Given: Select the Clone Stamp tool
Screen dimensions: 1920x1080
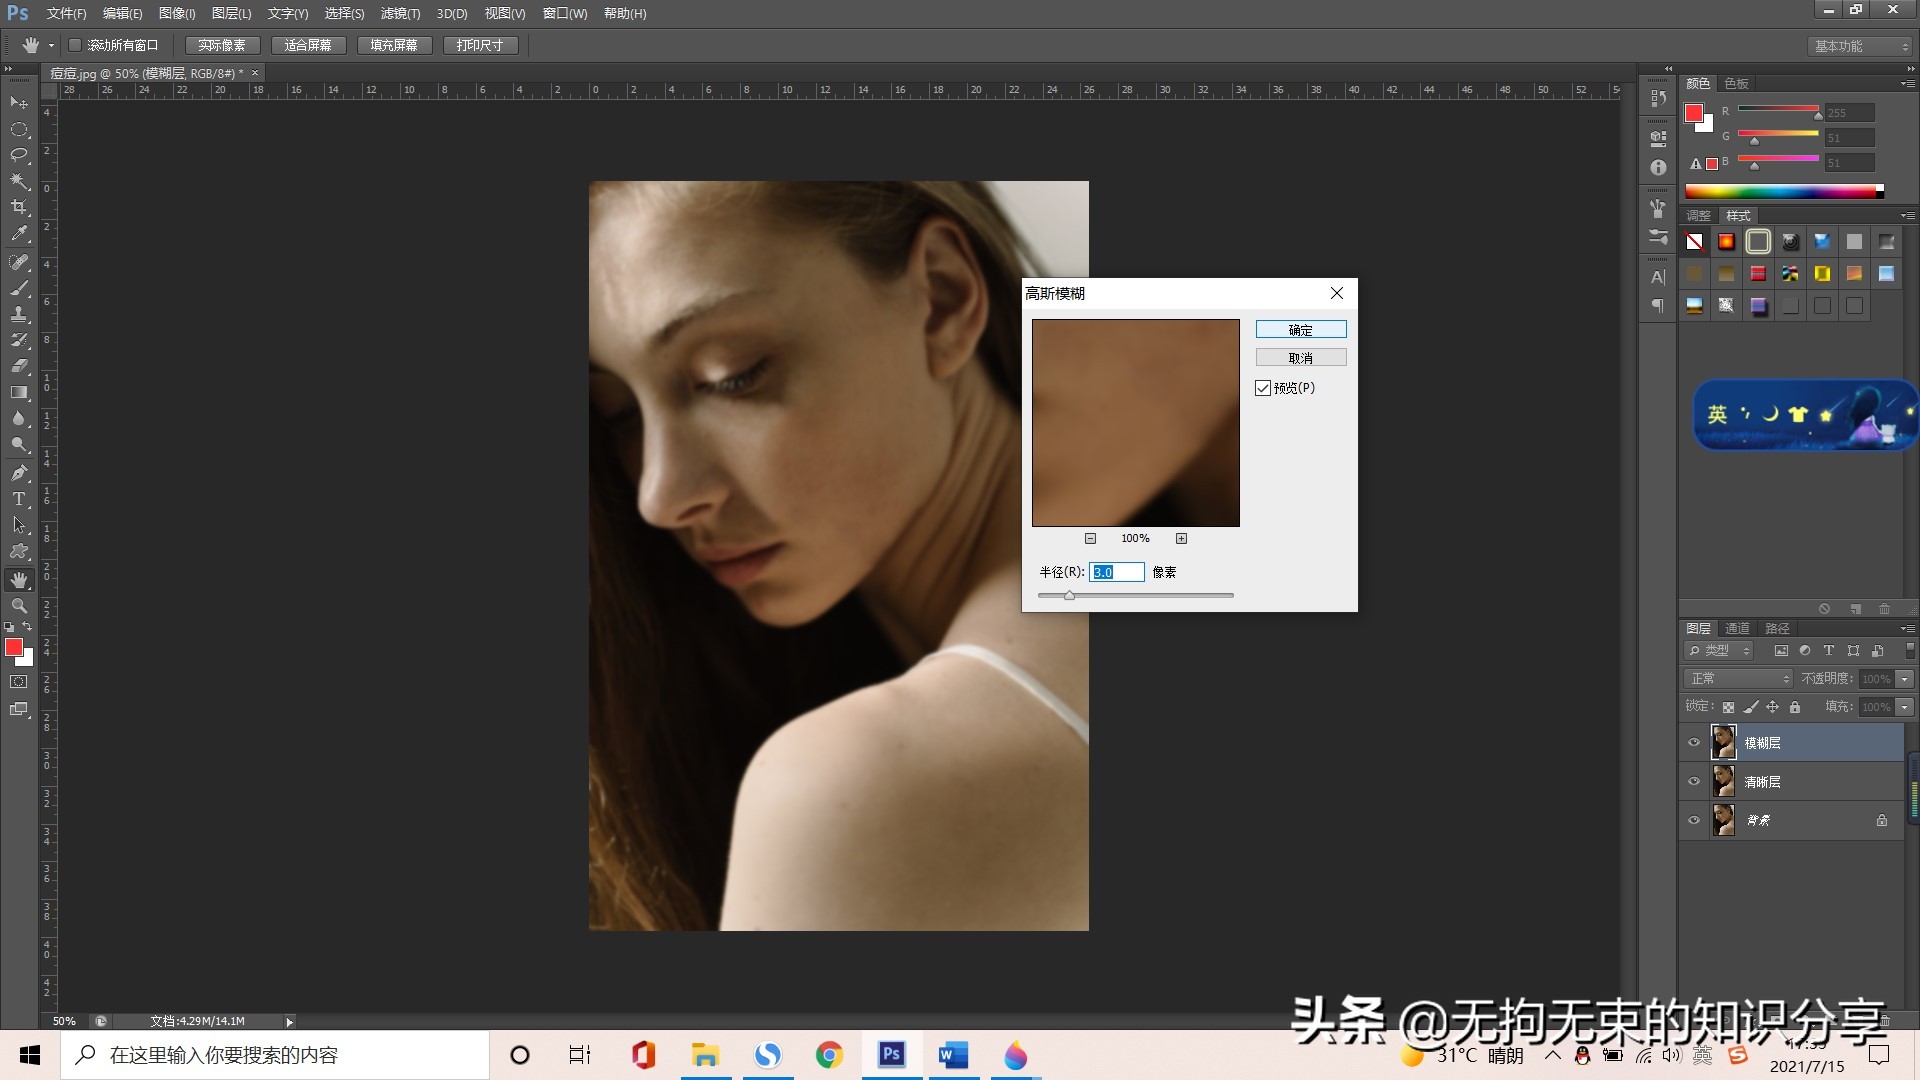Looking at the screenshot, I should [x=19, y=314].
